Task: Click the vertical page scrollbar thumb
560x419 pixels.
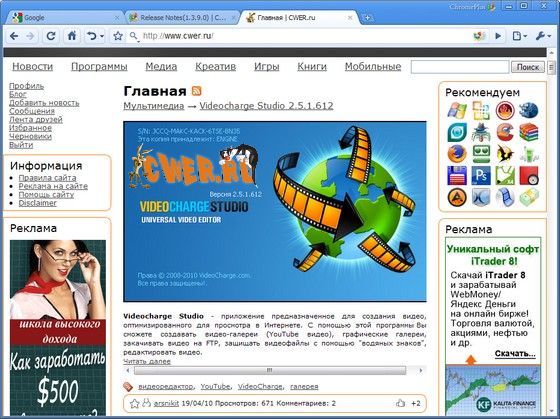Action: pyautogui.click(x=551, y=67)
